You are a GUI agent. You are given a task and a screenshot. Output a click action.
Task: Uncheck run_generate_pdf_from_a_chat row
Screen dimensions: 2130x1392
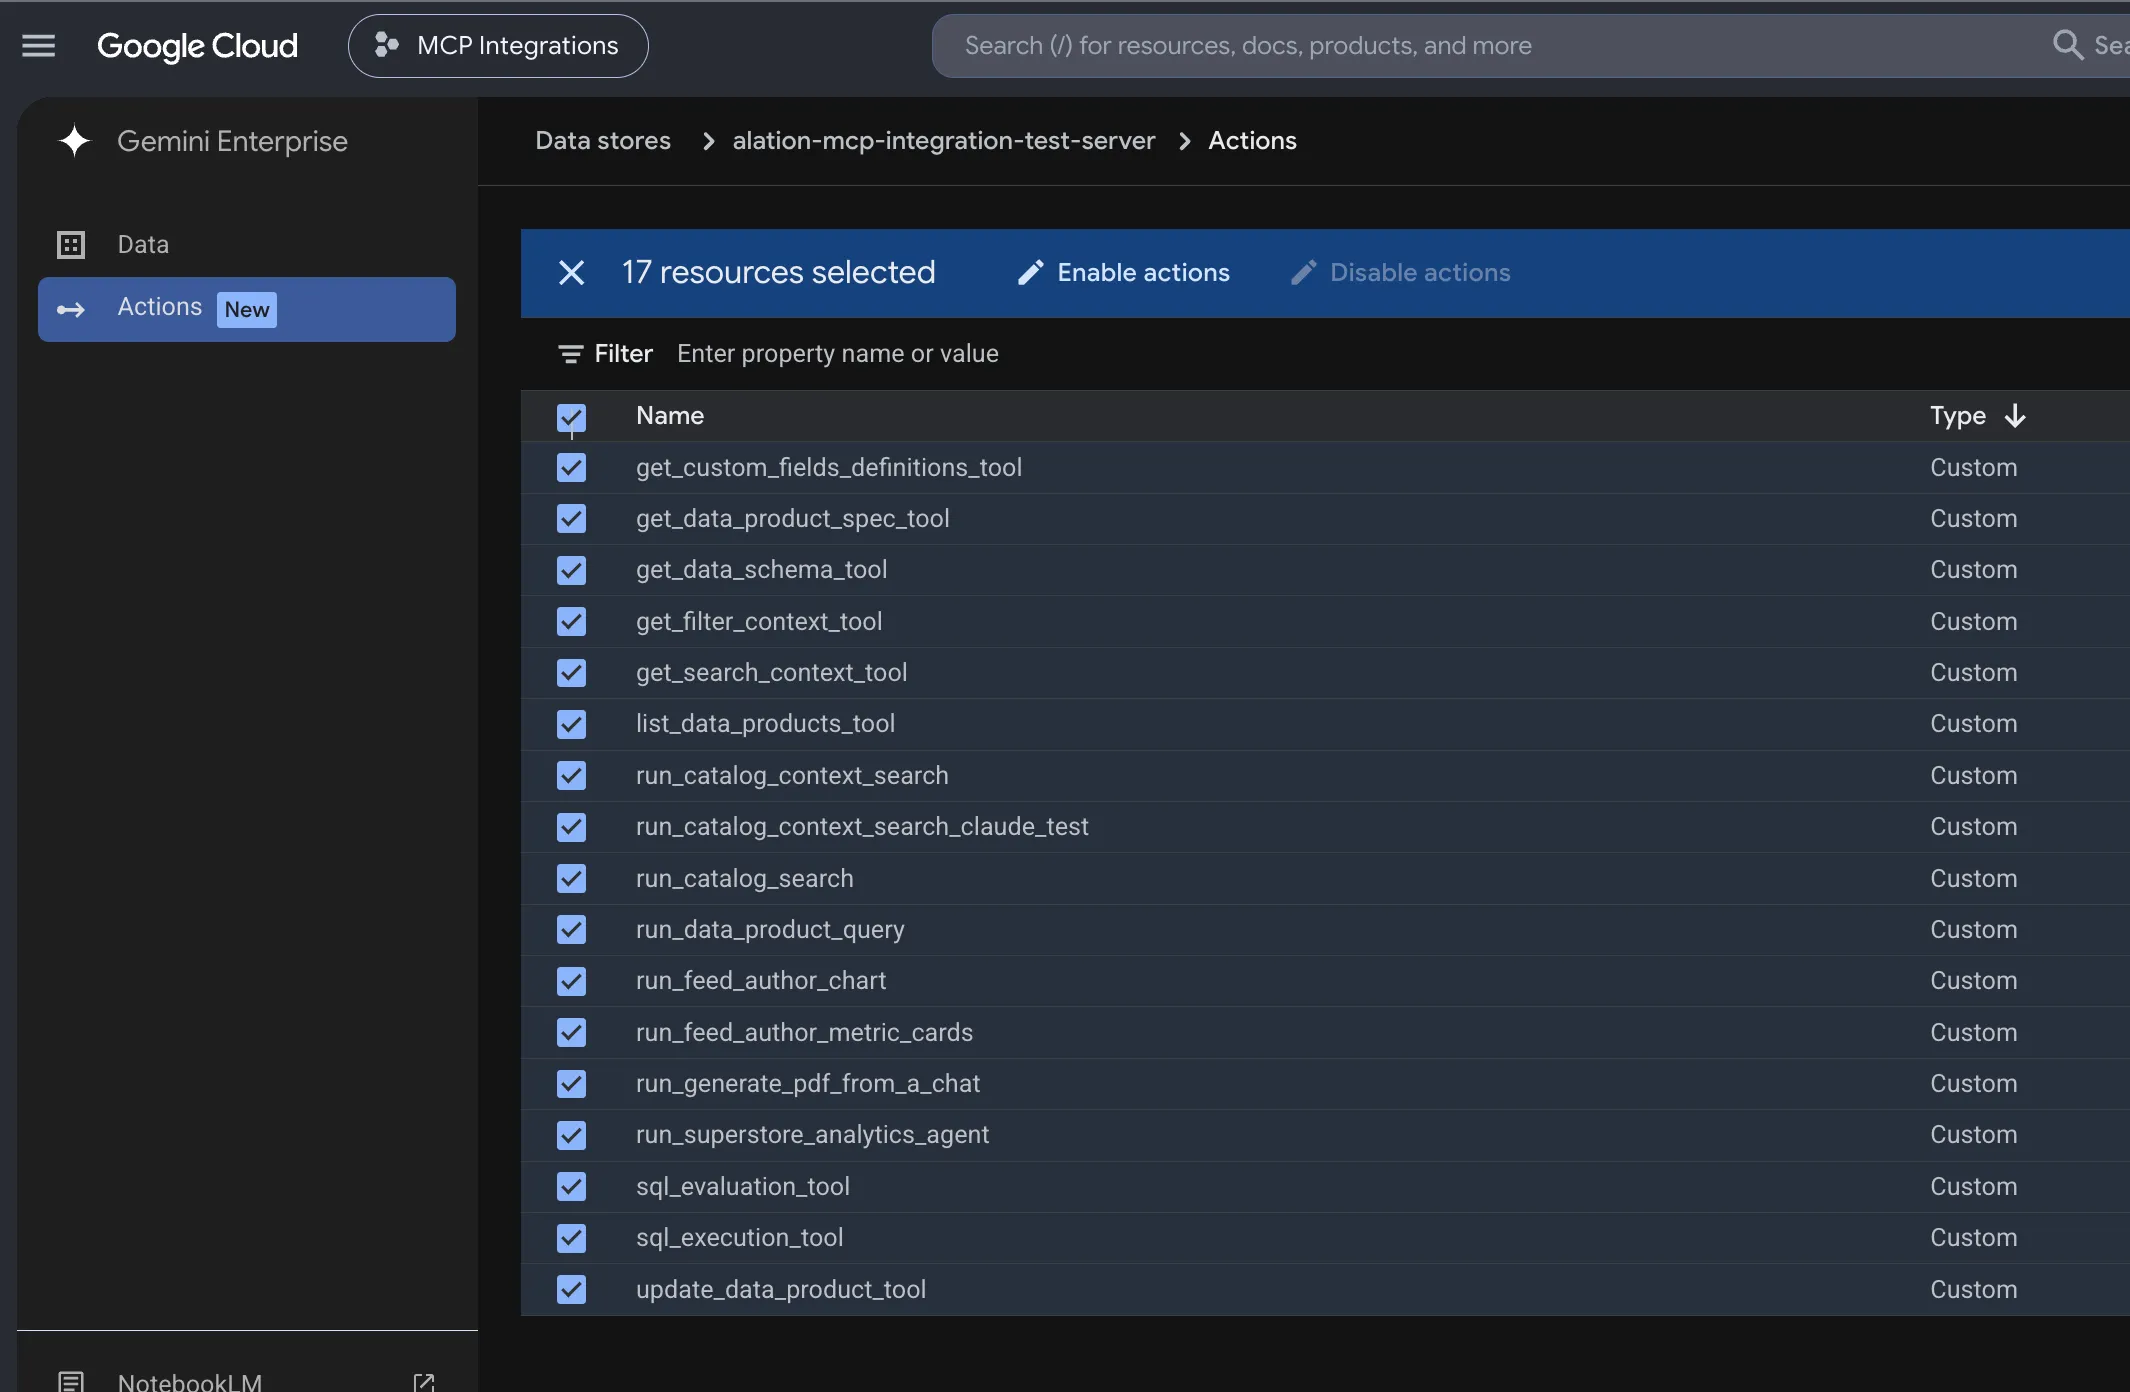pyautogui.click(x=571, y=1084)
